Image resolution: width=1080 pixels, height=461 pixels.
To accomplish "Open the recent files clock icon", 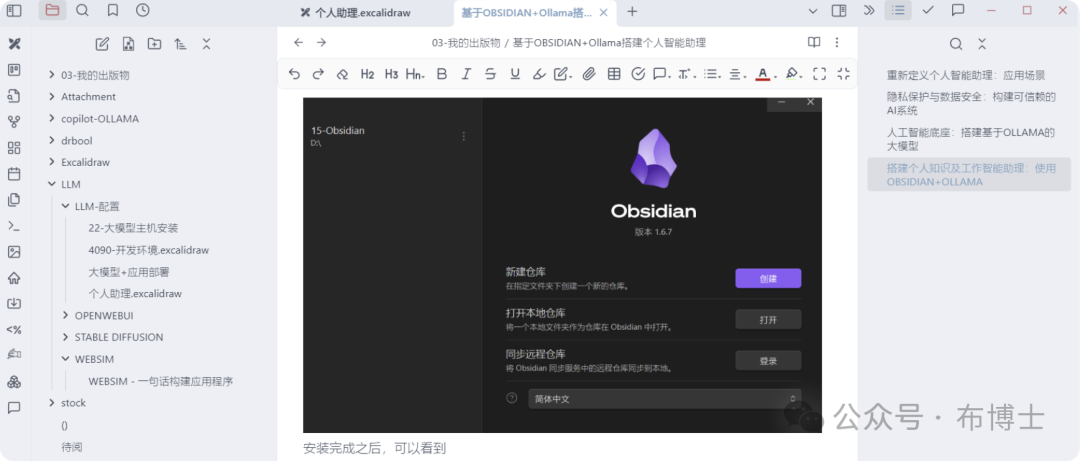I will click(x=143, y=10).
